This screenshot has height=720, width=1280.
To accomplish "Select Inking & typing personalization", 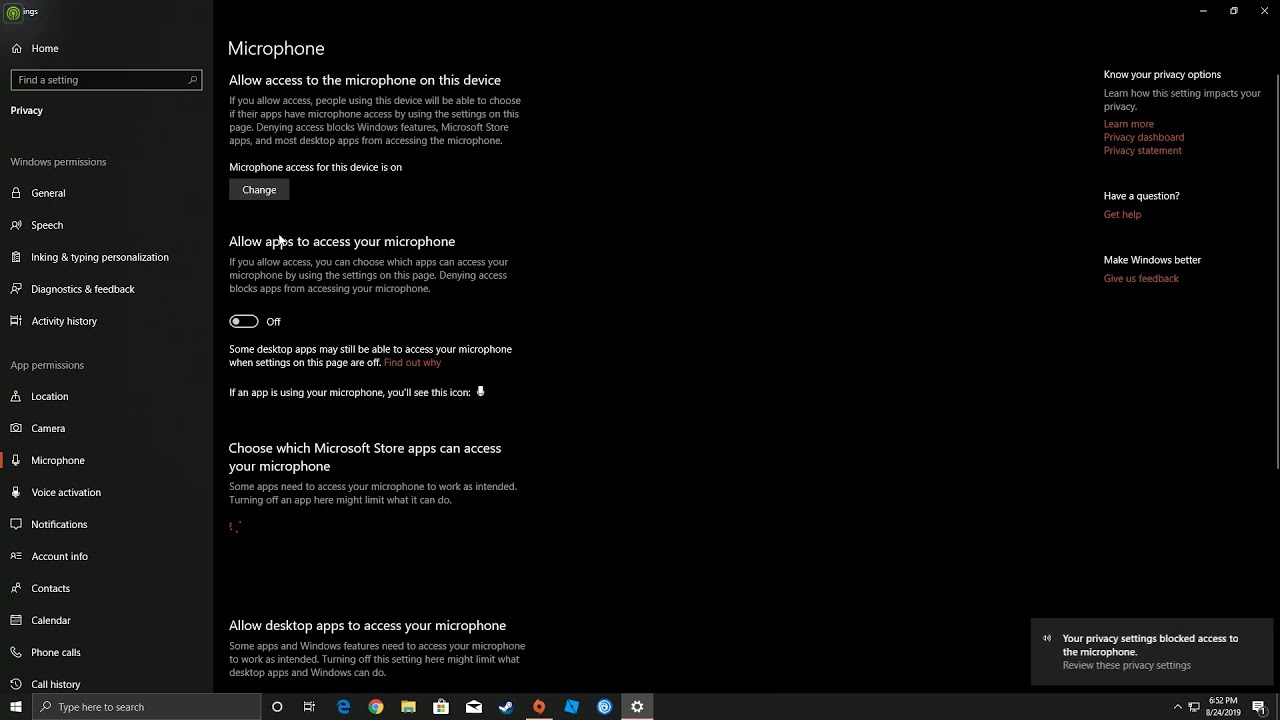I will pyautogui.click(x=89, y=257).
